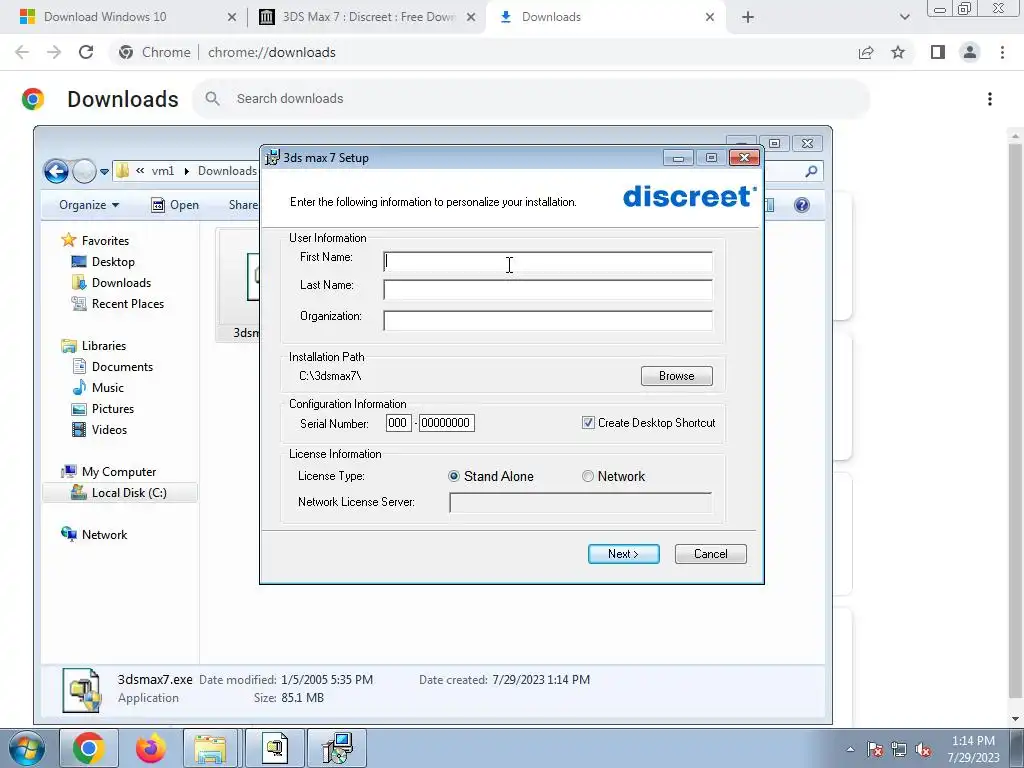The width and height of the screenshot is (1024, 768).
Task: Click the network status tray icon
Action: point(899,750)
